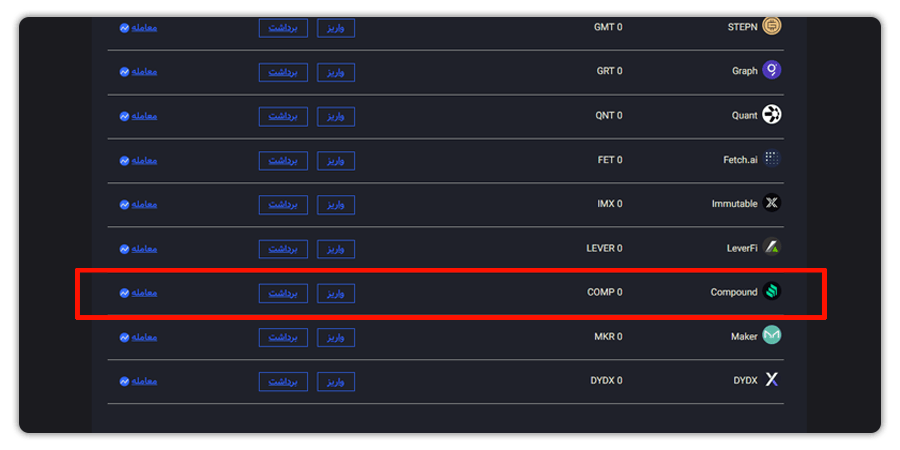This screenshot has height=450, width=900.
Task: Click withdraw (برداشت) button for DYDX
Action: tap(283, 382)
